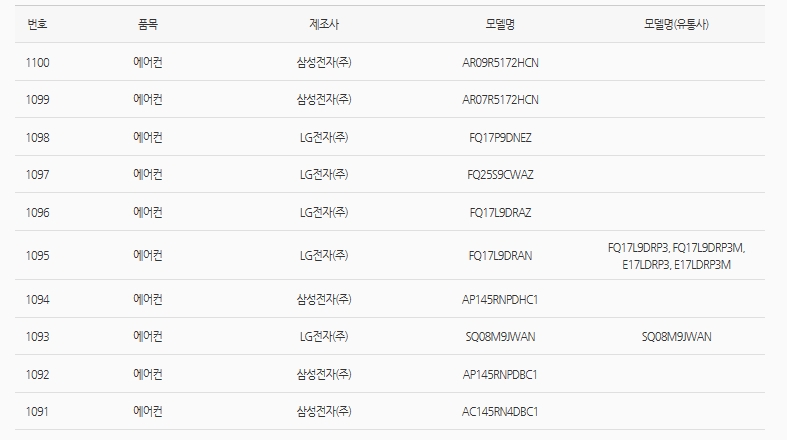Select model name AR09R5172HCN
The width and height of the screenshot is (787, 440).
[x=500, y=62]
